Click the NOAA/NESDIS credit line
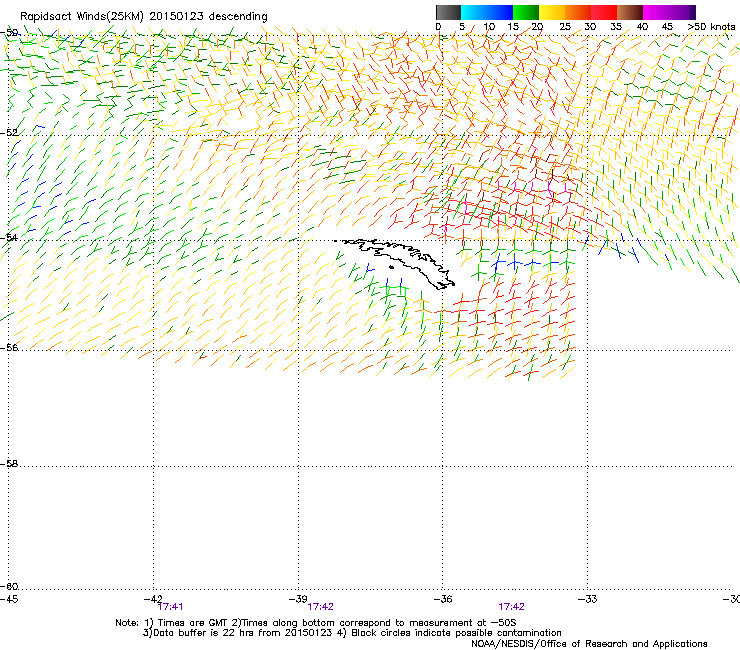The height and width of the screenshot is (650, 740). tap(589, 644)
